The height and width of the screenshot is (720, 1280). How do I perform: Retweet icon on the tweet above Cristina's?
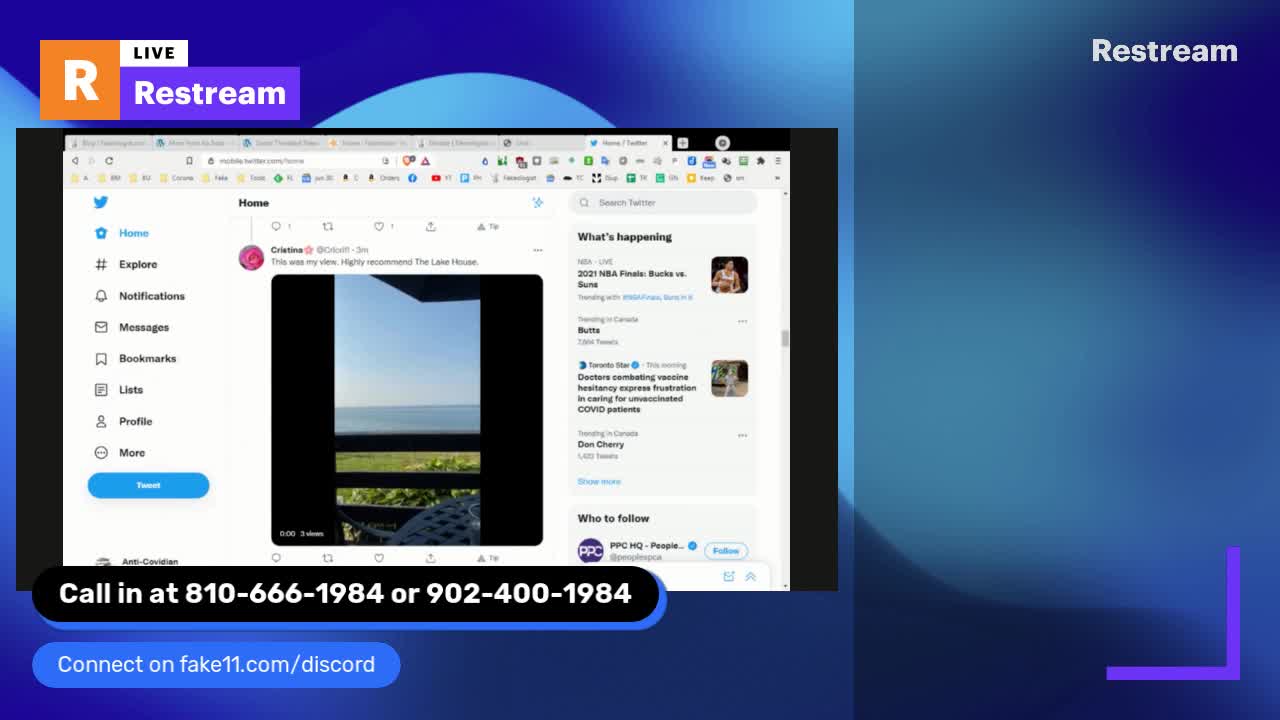(328, 227)
